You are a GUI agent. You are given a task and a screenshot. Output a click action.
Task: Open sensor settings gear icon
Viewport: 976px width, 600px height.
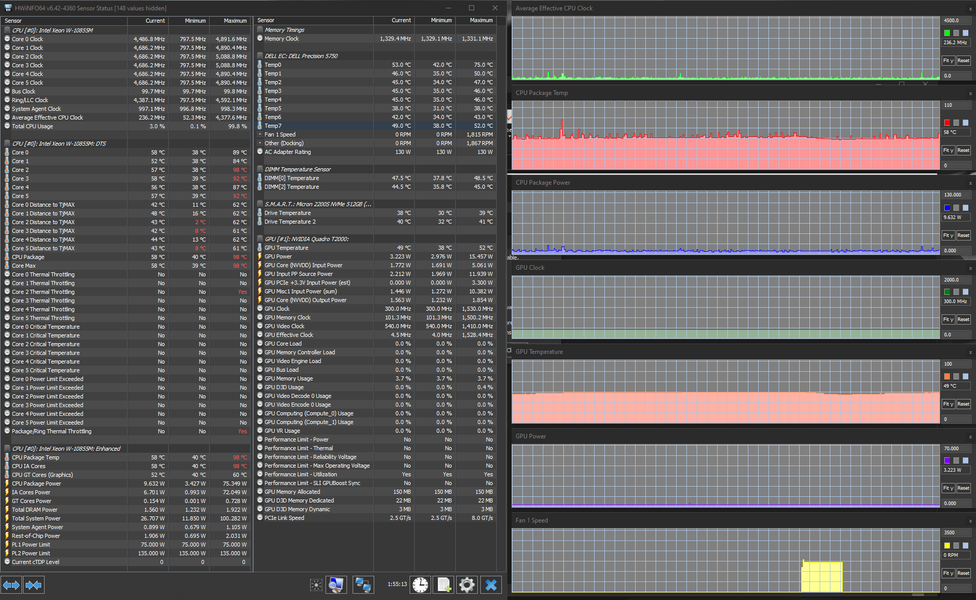(x=467, y=585)
